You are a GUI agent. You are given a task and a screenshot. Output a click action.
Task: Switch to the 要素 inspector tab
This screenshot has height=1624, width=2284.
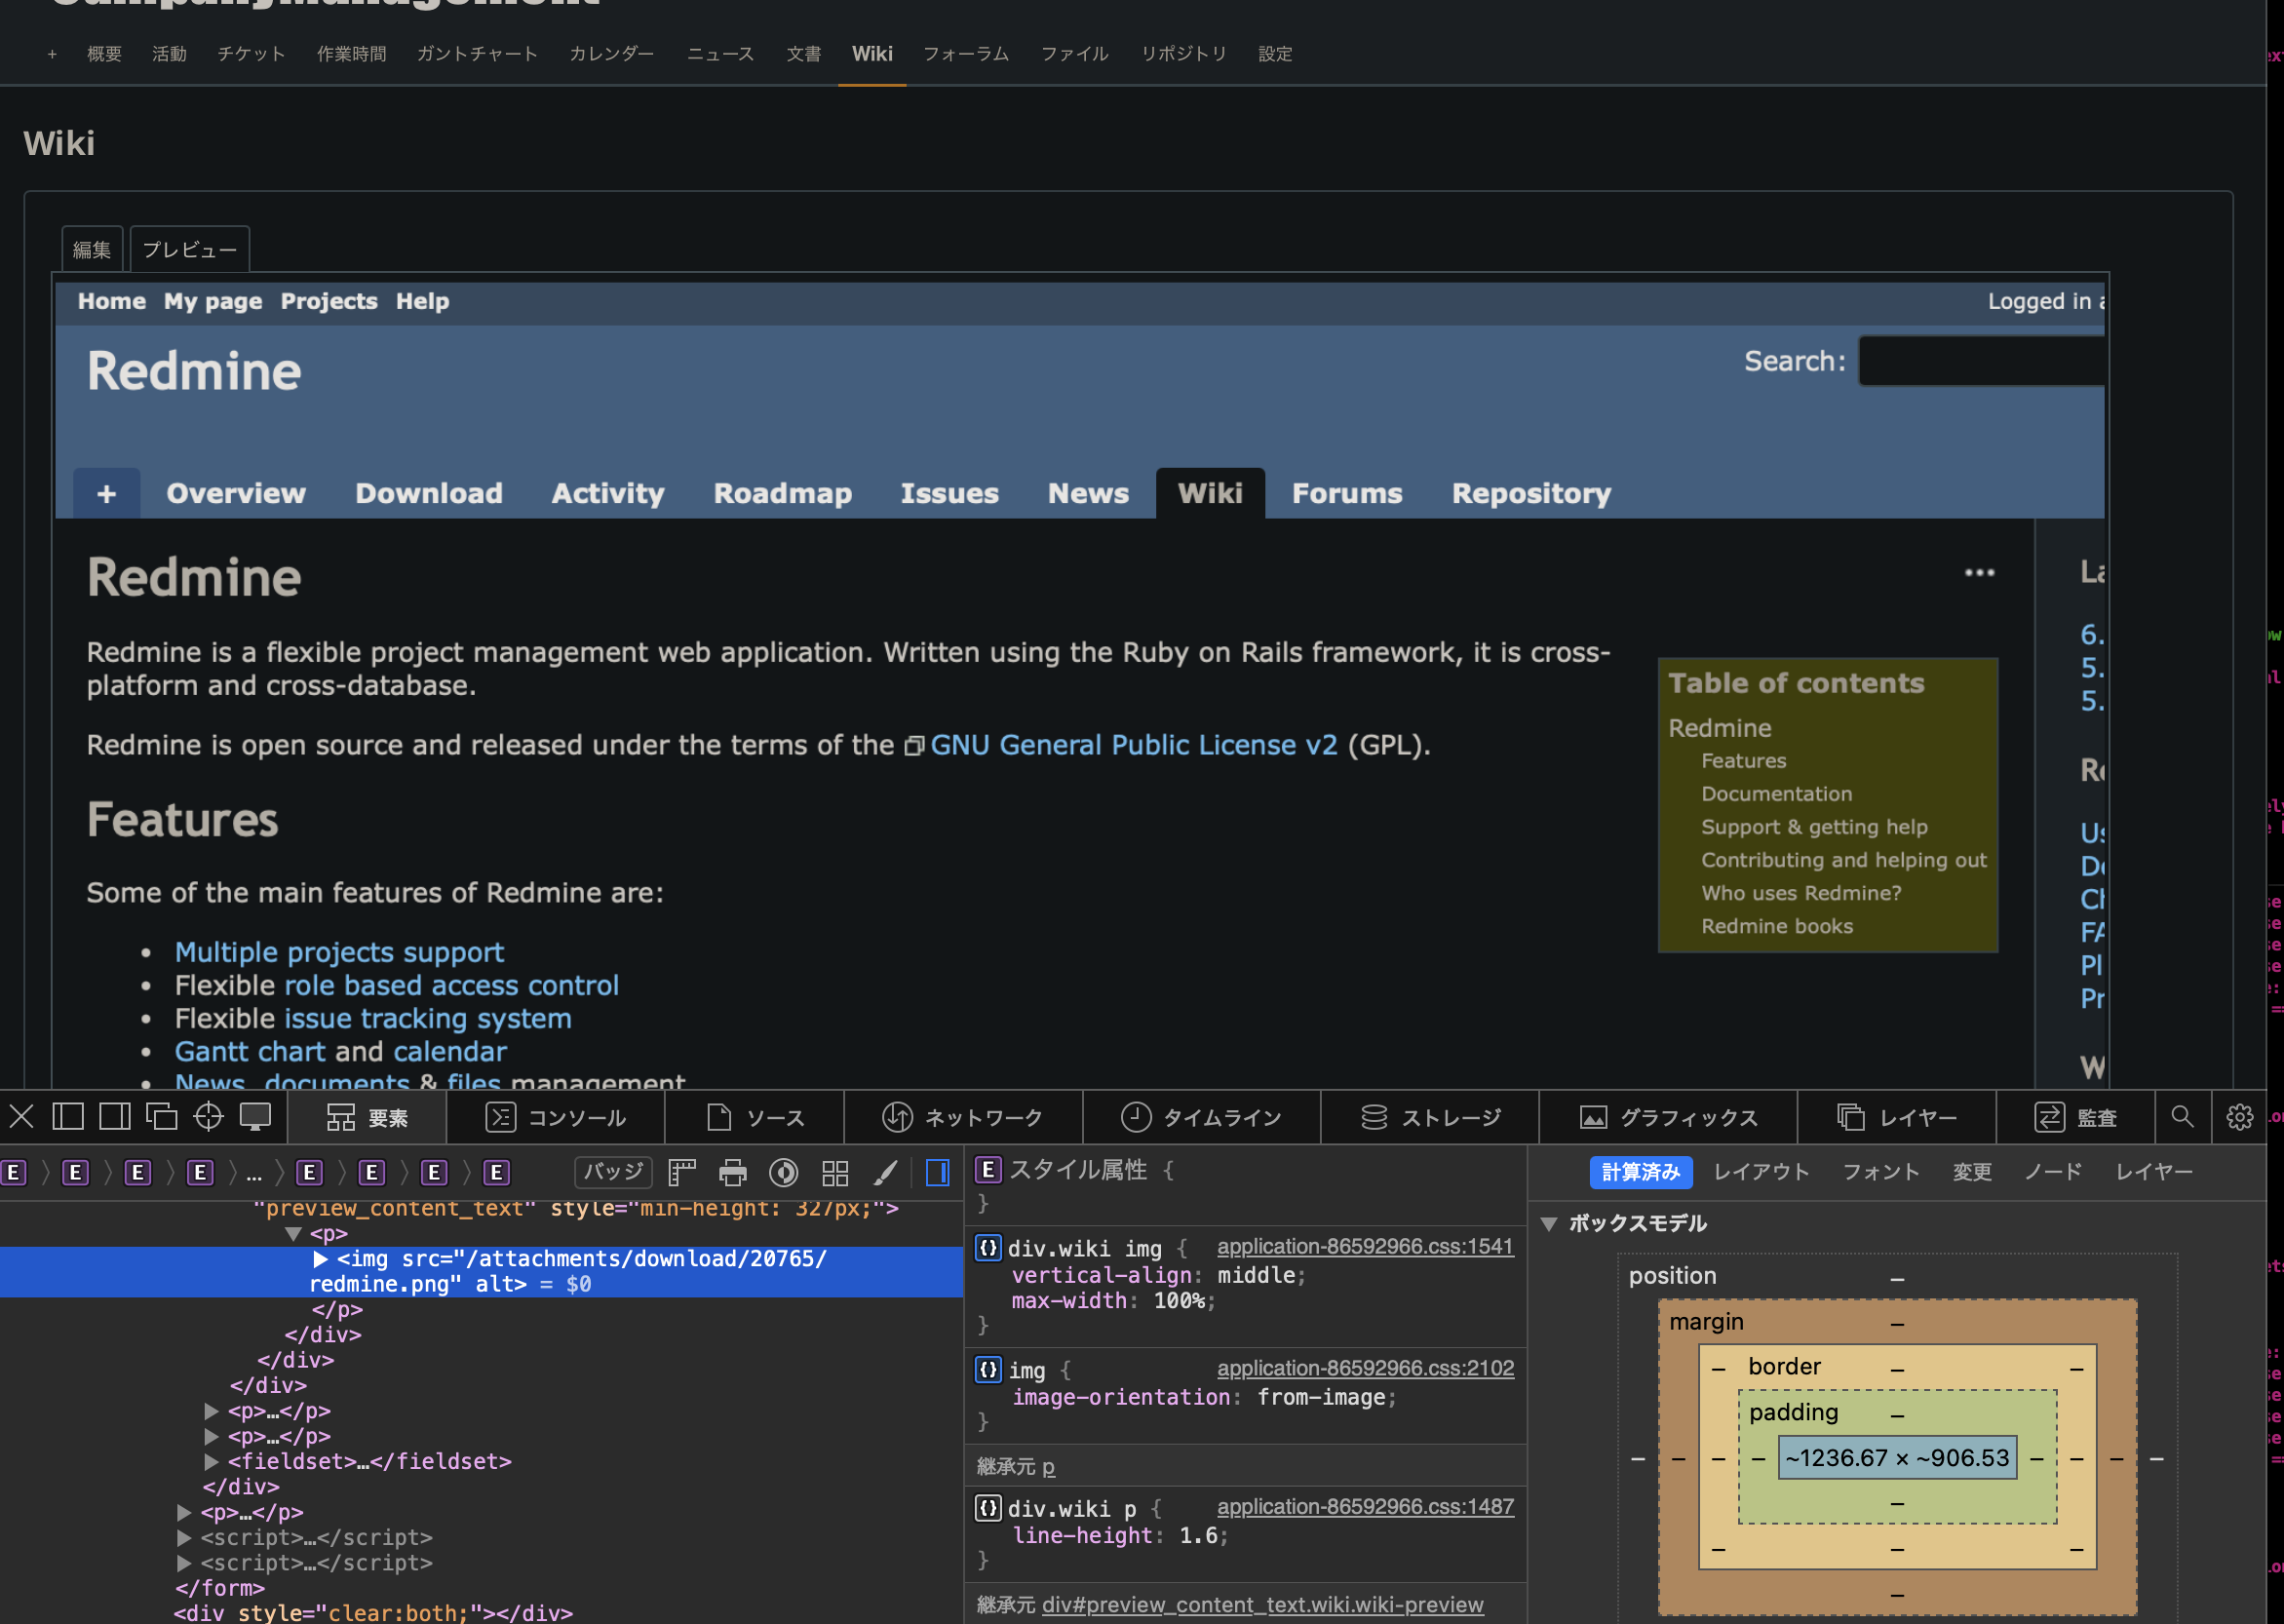click(367, 1117)
